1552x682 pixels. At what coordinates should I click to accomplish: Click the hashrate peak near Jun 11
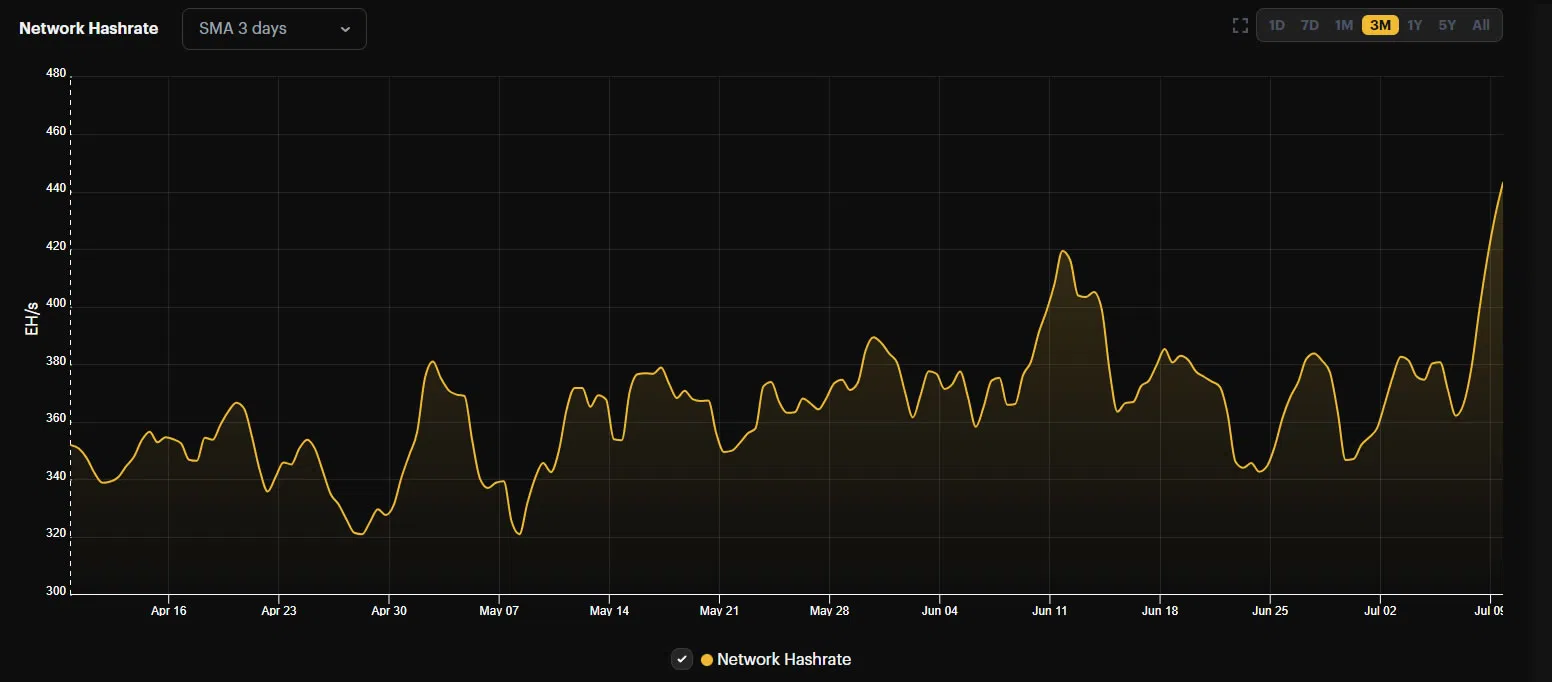click(1063, 251)
